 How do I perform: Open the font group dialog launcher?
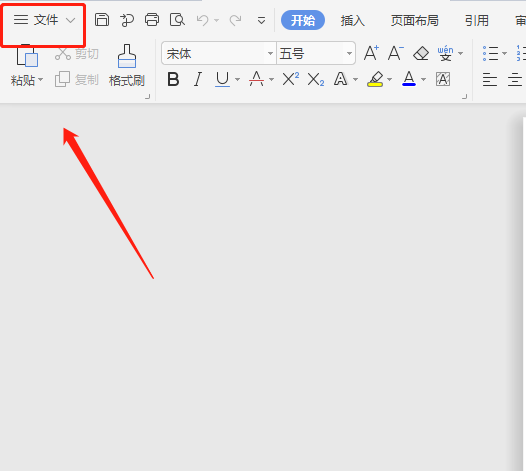465,97
